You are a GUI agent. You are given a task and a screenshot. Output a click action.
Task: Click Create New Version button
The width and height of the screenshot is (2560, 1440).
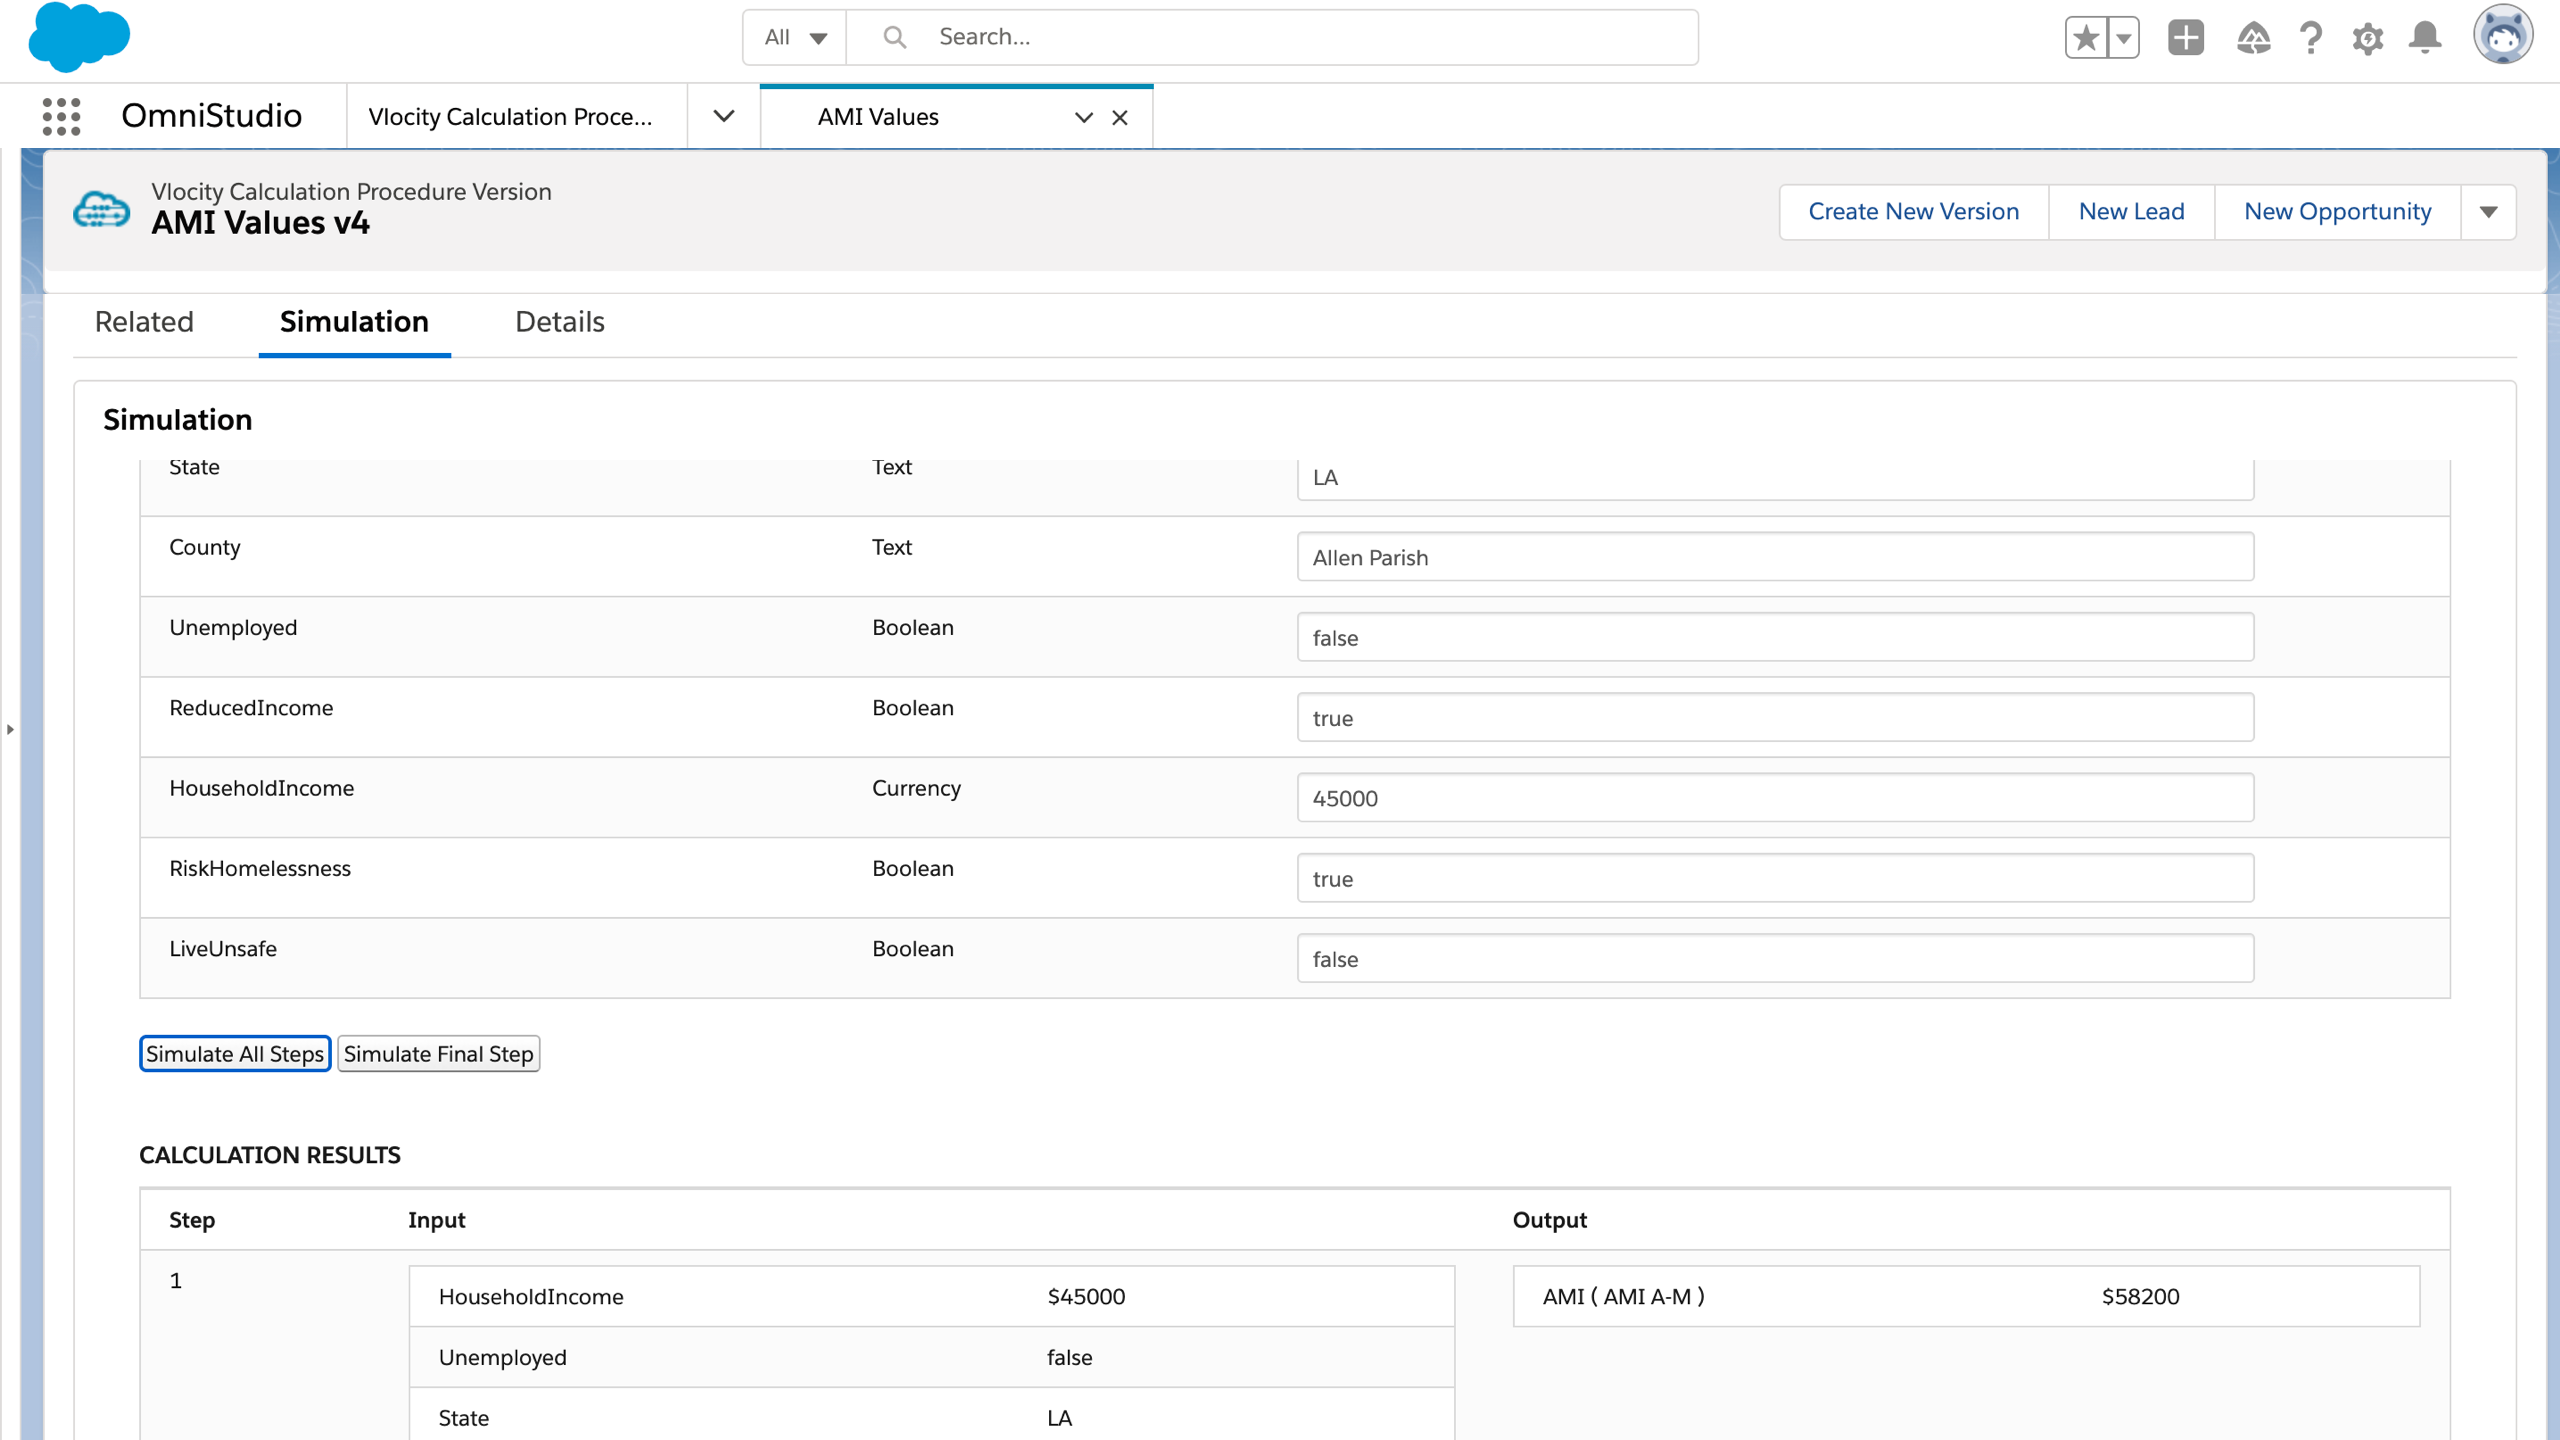tap(1913, 212)
